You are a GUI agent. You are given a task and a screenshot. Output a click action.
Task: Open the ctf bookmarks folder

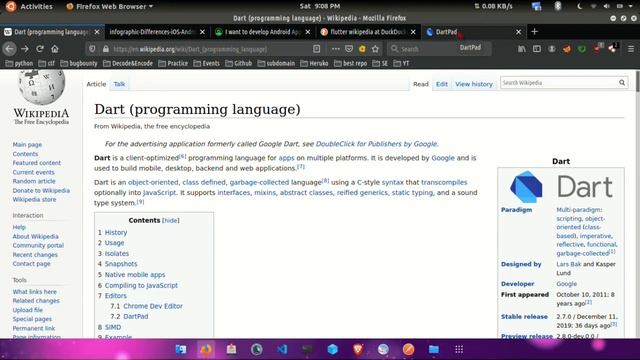pyautogui.click(x=47, y=63)
